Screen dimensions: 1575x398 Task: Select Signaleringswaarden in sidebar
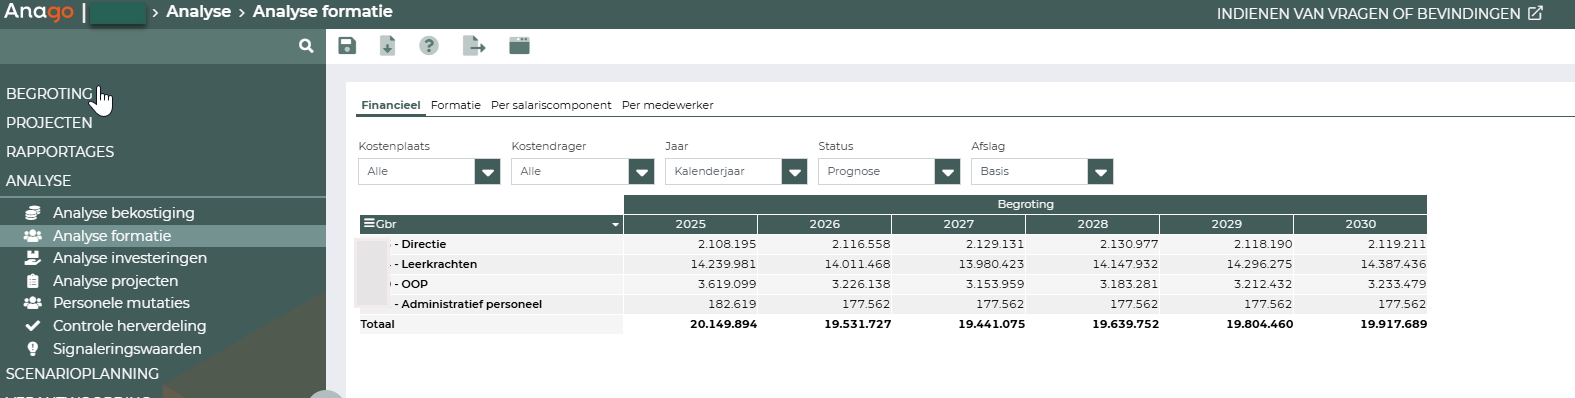pyautogui.click(x=127, y=348)
